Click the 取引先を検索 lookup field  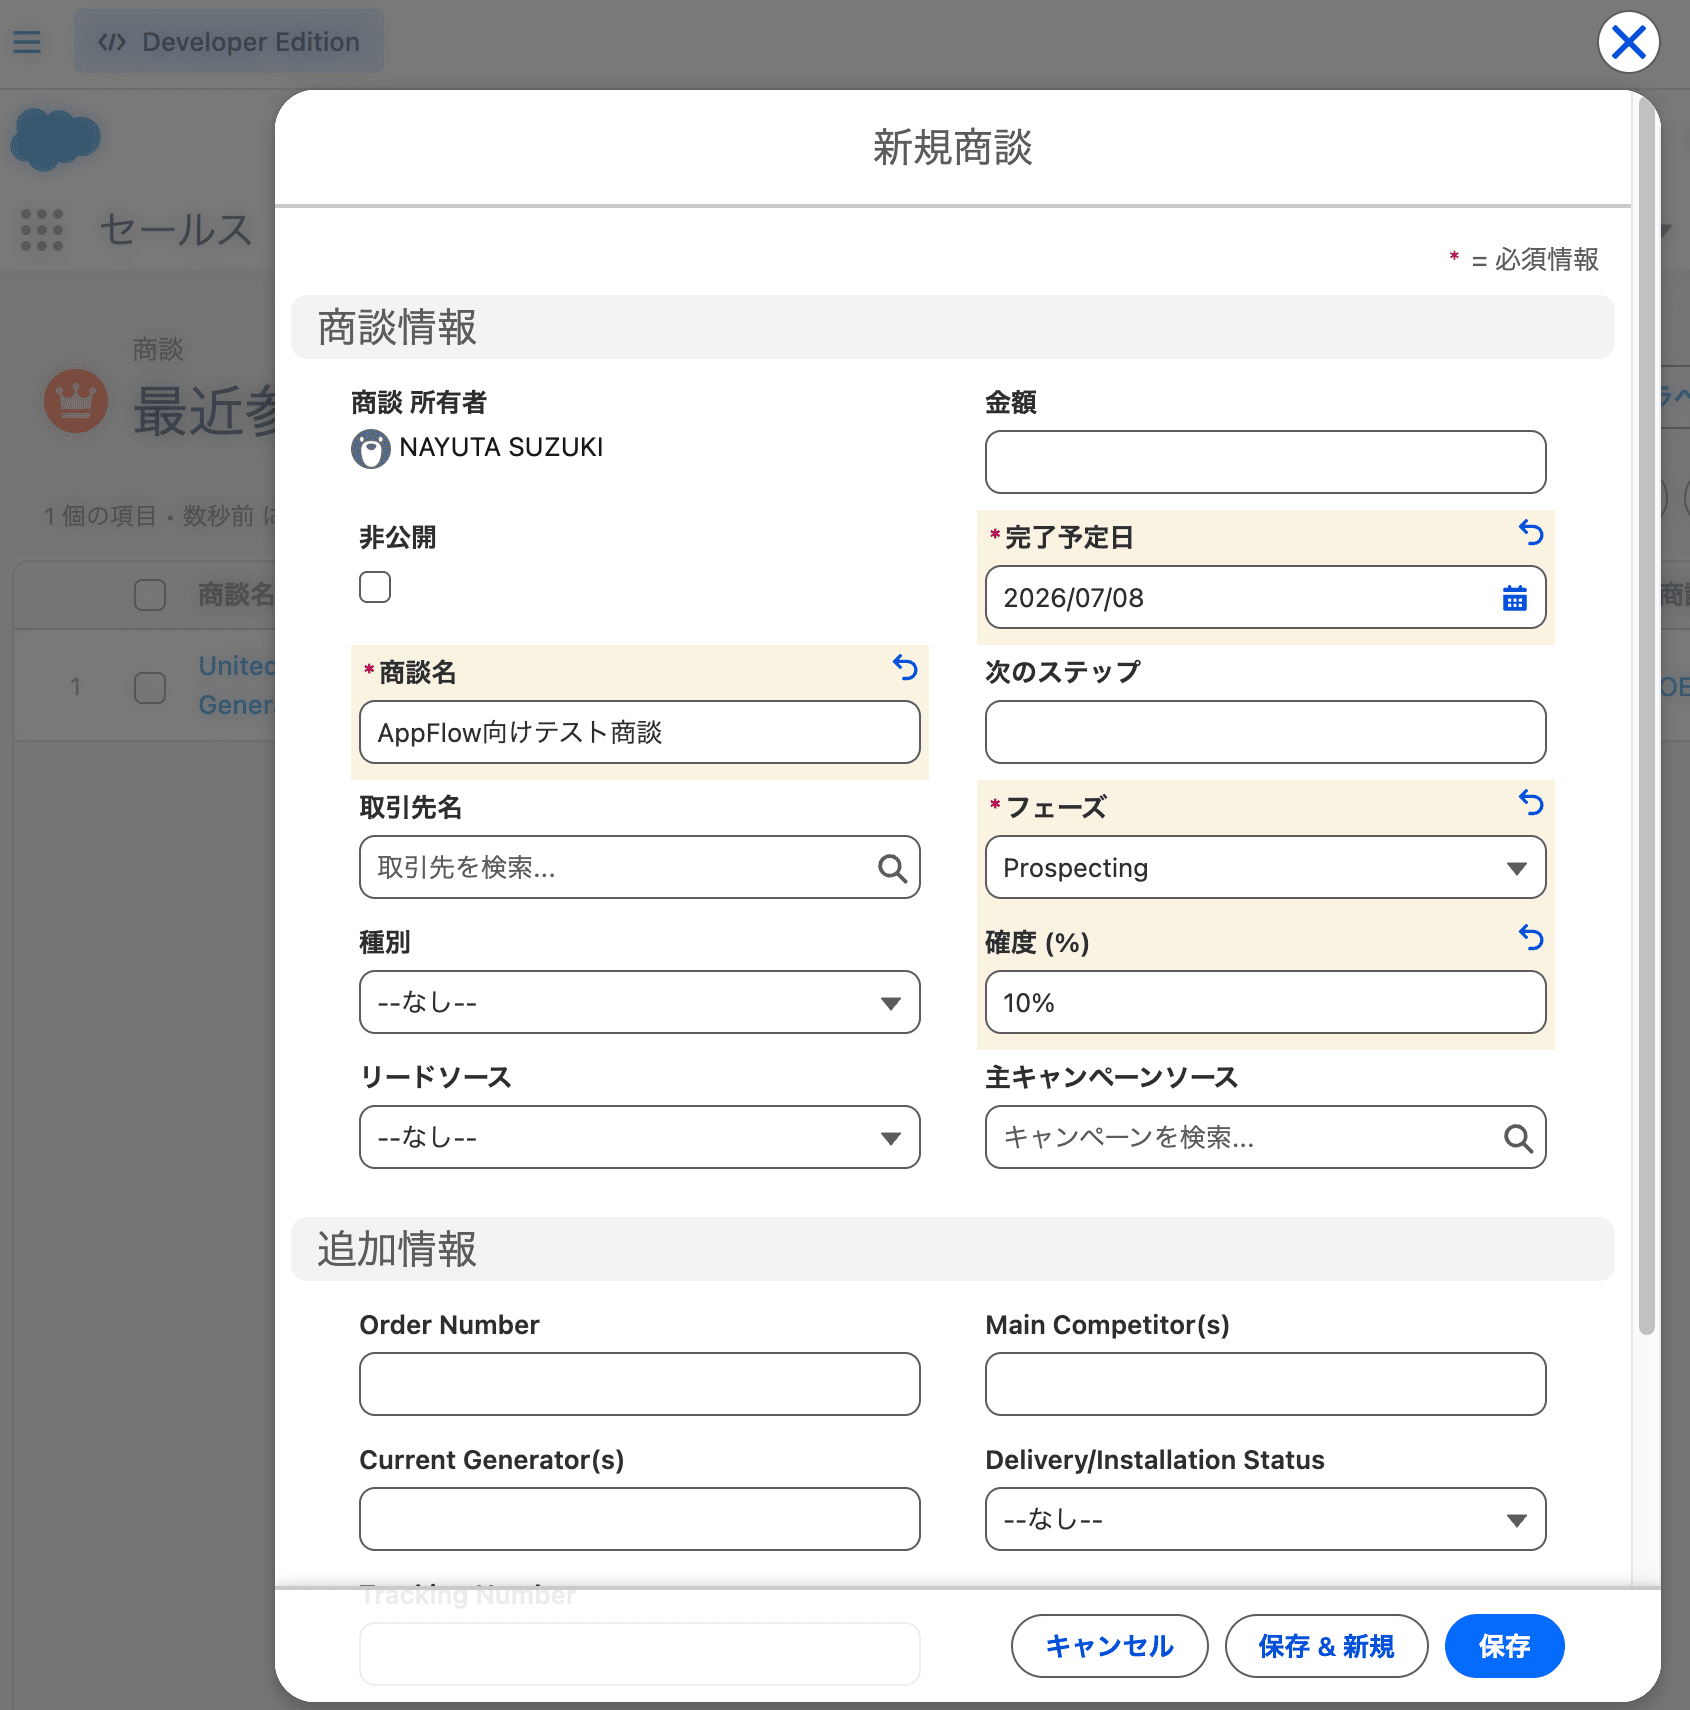pyautogui.click(x=639, y=867)
